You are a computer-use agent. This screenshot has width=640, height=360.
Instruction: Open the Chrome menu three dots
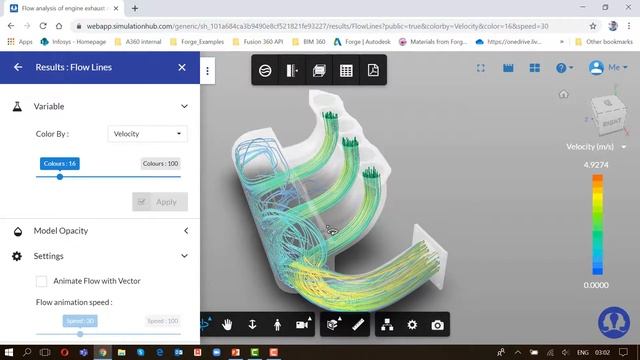[x=629, y=26]
